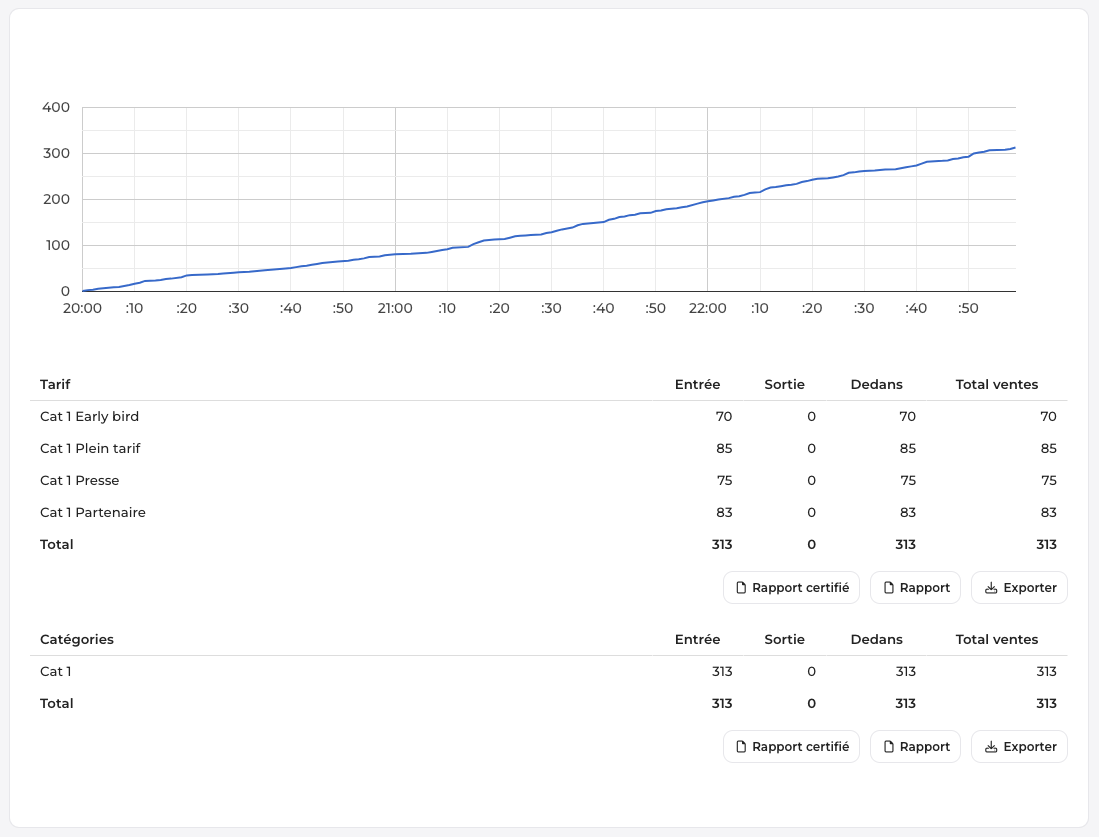Click the "Tarif" column header
Screen dimensions: 1099x837
coord(55,385)
